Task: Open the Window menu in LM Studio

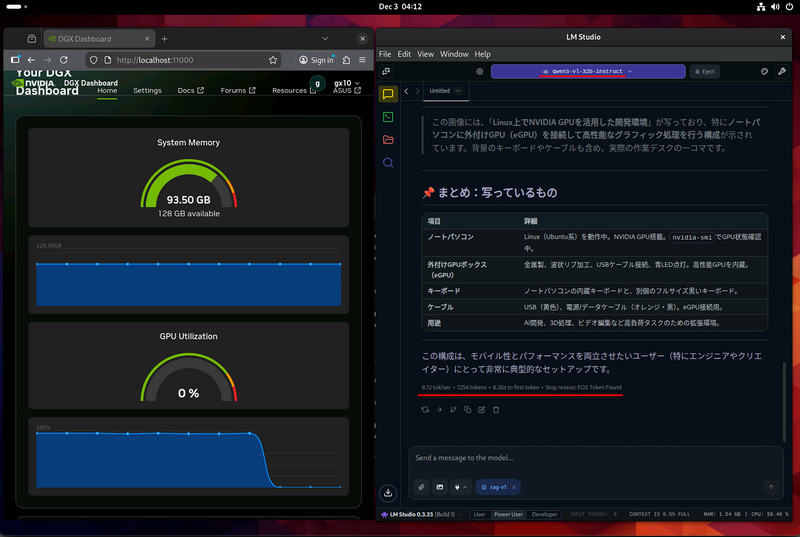Action: point(454,54)
